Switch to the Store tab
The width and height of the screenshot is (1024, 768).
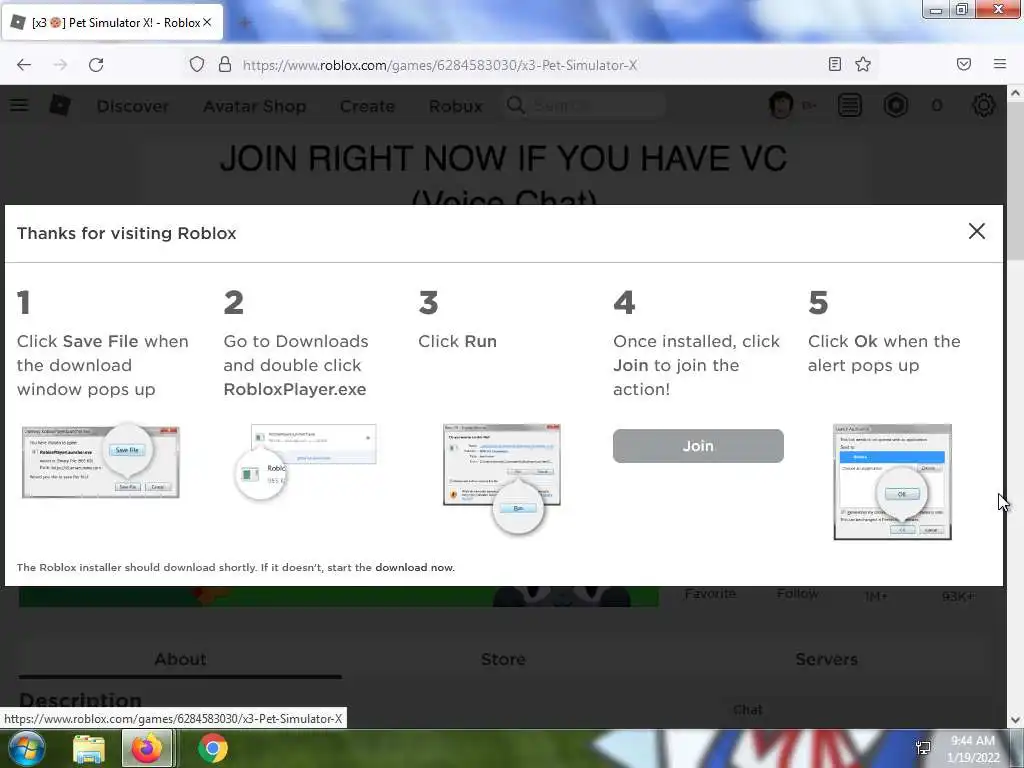point(503,659)
